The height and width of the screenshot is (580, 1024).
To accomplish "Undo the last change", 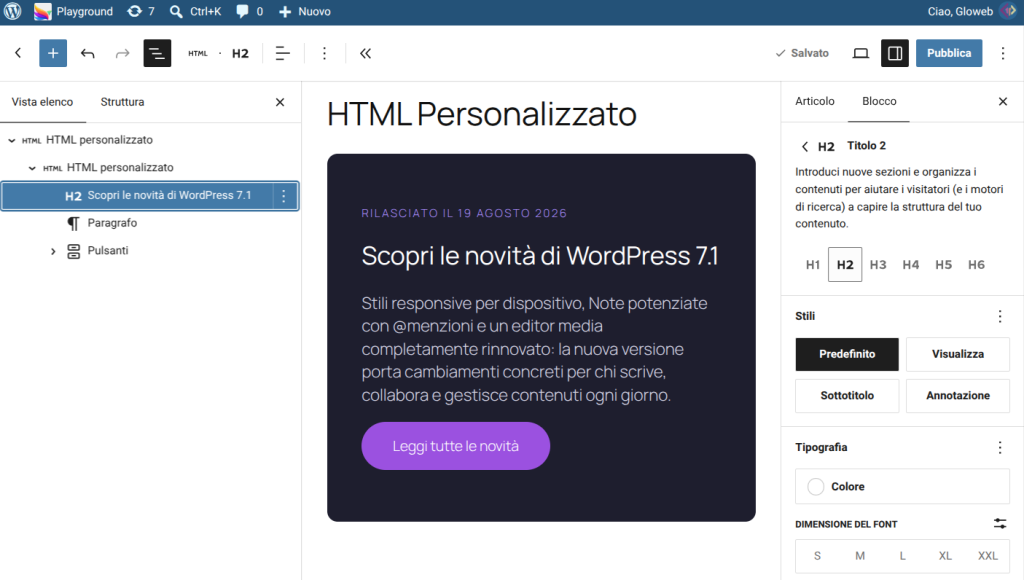I will pos(88,53).
